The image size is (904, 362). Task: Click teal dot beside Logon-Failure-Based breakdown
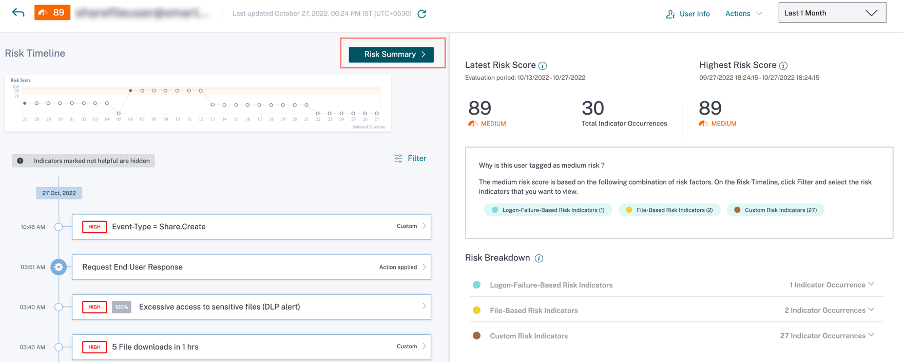477,285
